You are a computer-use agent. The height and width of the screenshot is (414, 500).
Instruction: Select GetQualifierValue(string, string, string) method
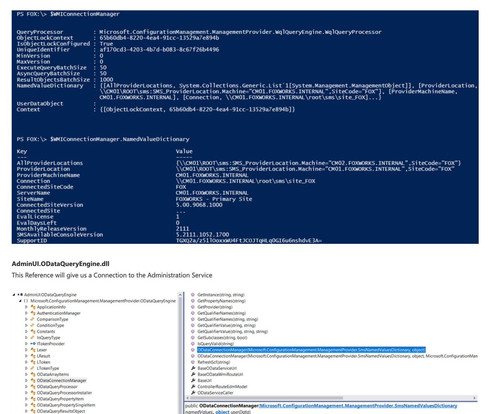click(x=232, y=331)
